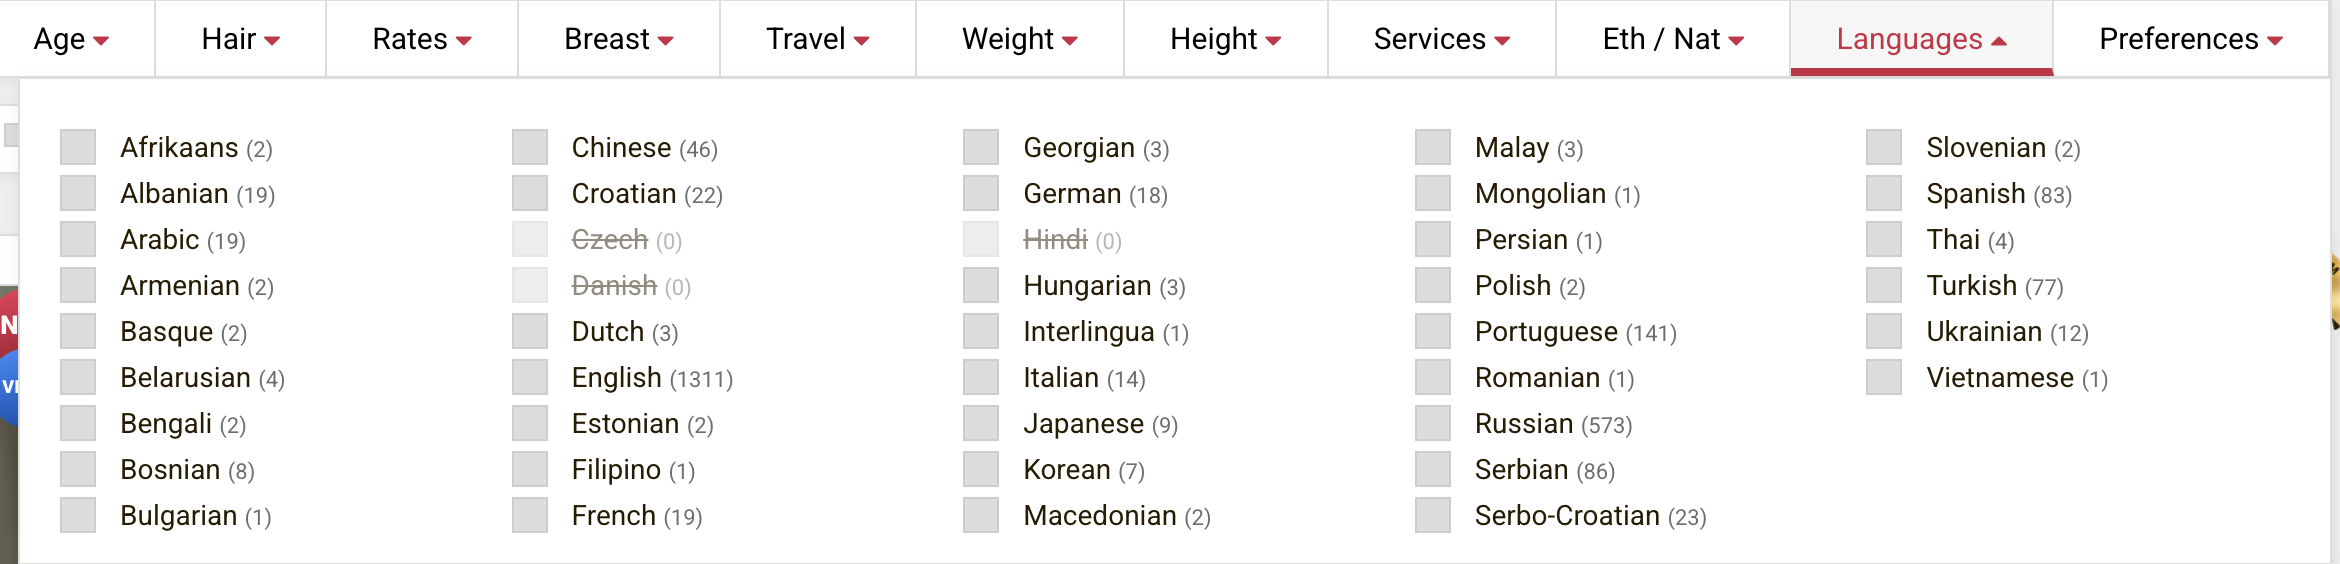Click the Weight dropdown arrow icon

(x=1070, y=41)
